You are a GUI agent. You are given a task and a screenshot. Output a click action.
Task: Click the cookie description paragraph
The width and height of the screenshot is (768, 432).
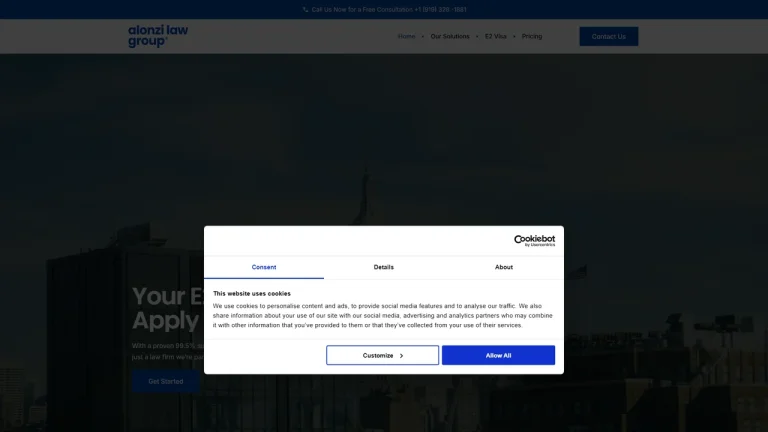383,315
